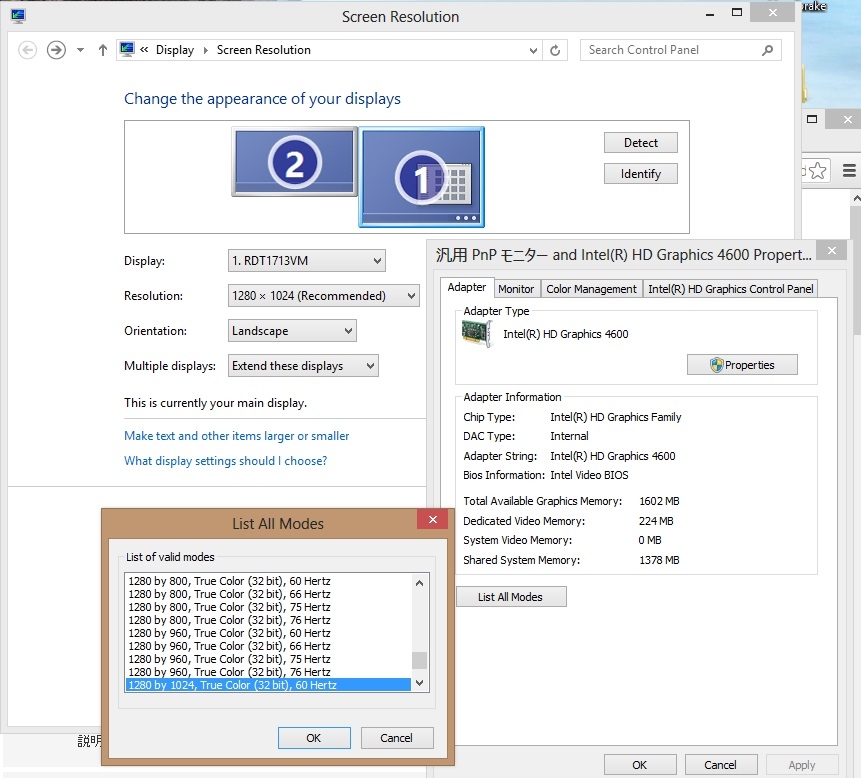Click the search magnifier icon
This screenshot has width=861, height=778.
tap(768, 50)
